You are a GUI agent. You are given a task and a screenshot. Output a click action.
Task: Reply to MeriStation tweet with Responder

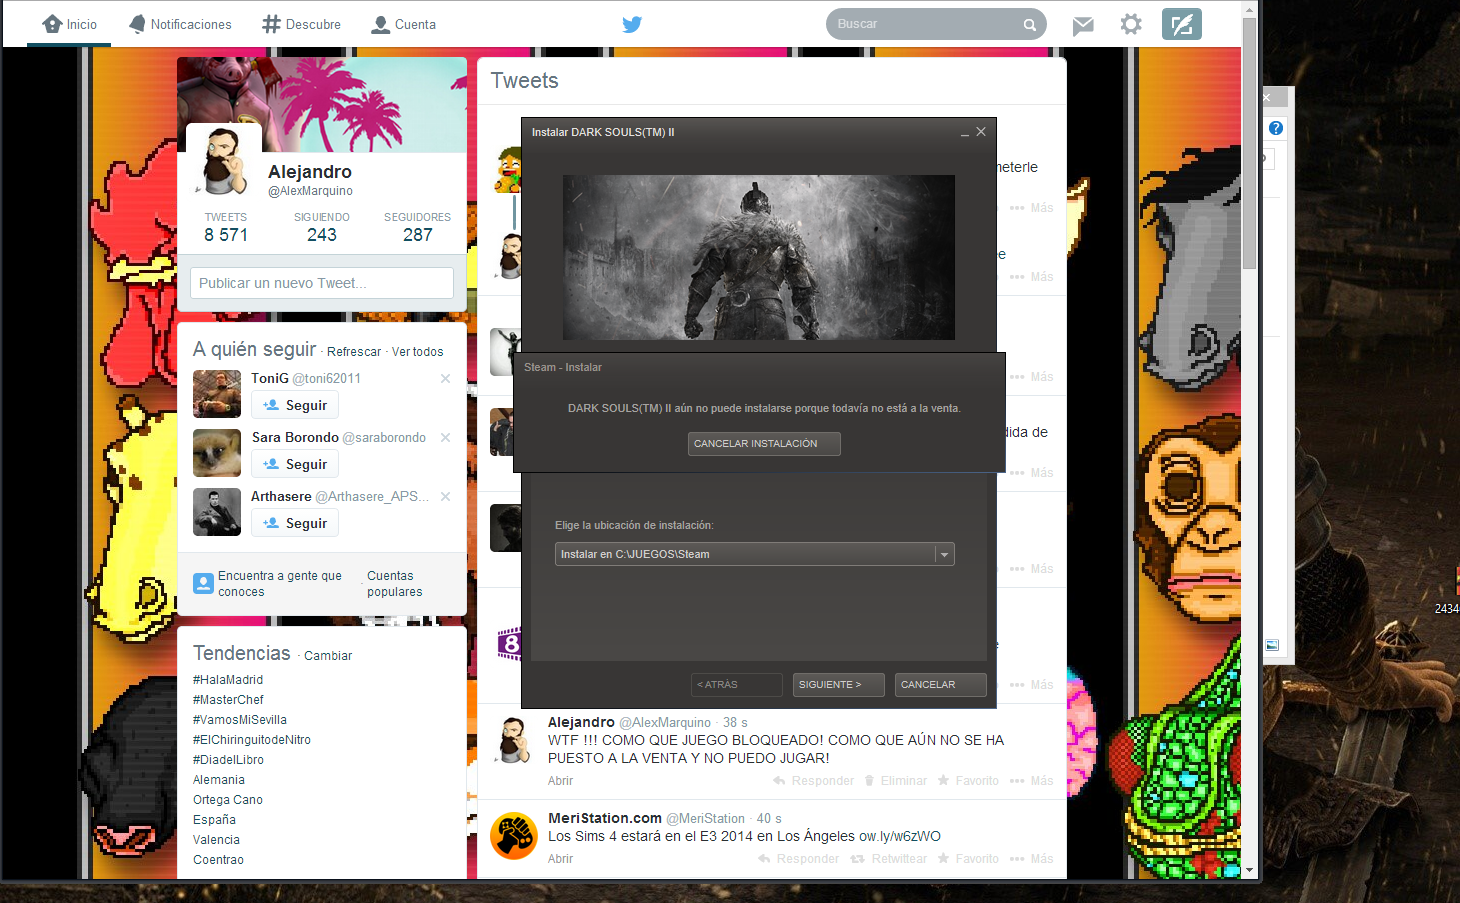point(798,859)
